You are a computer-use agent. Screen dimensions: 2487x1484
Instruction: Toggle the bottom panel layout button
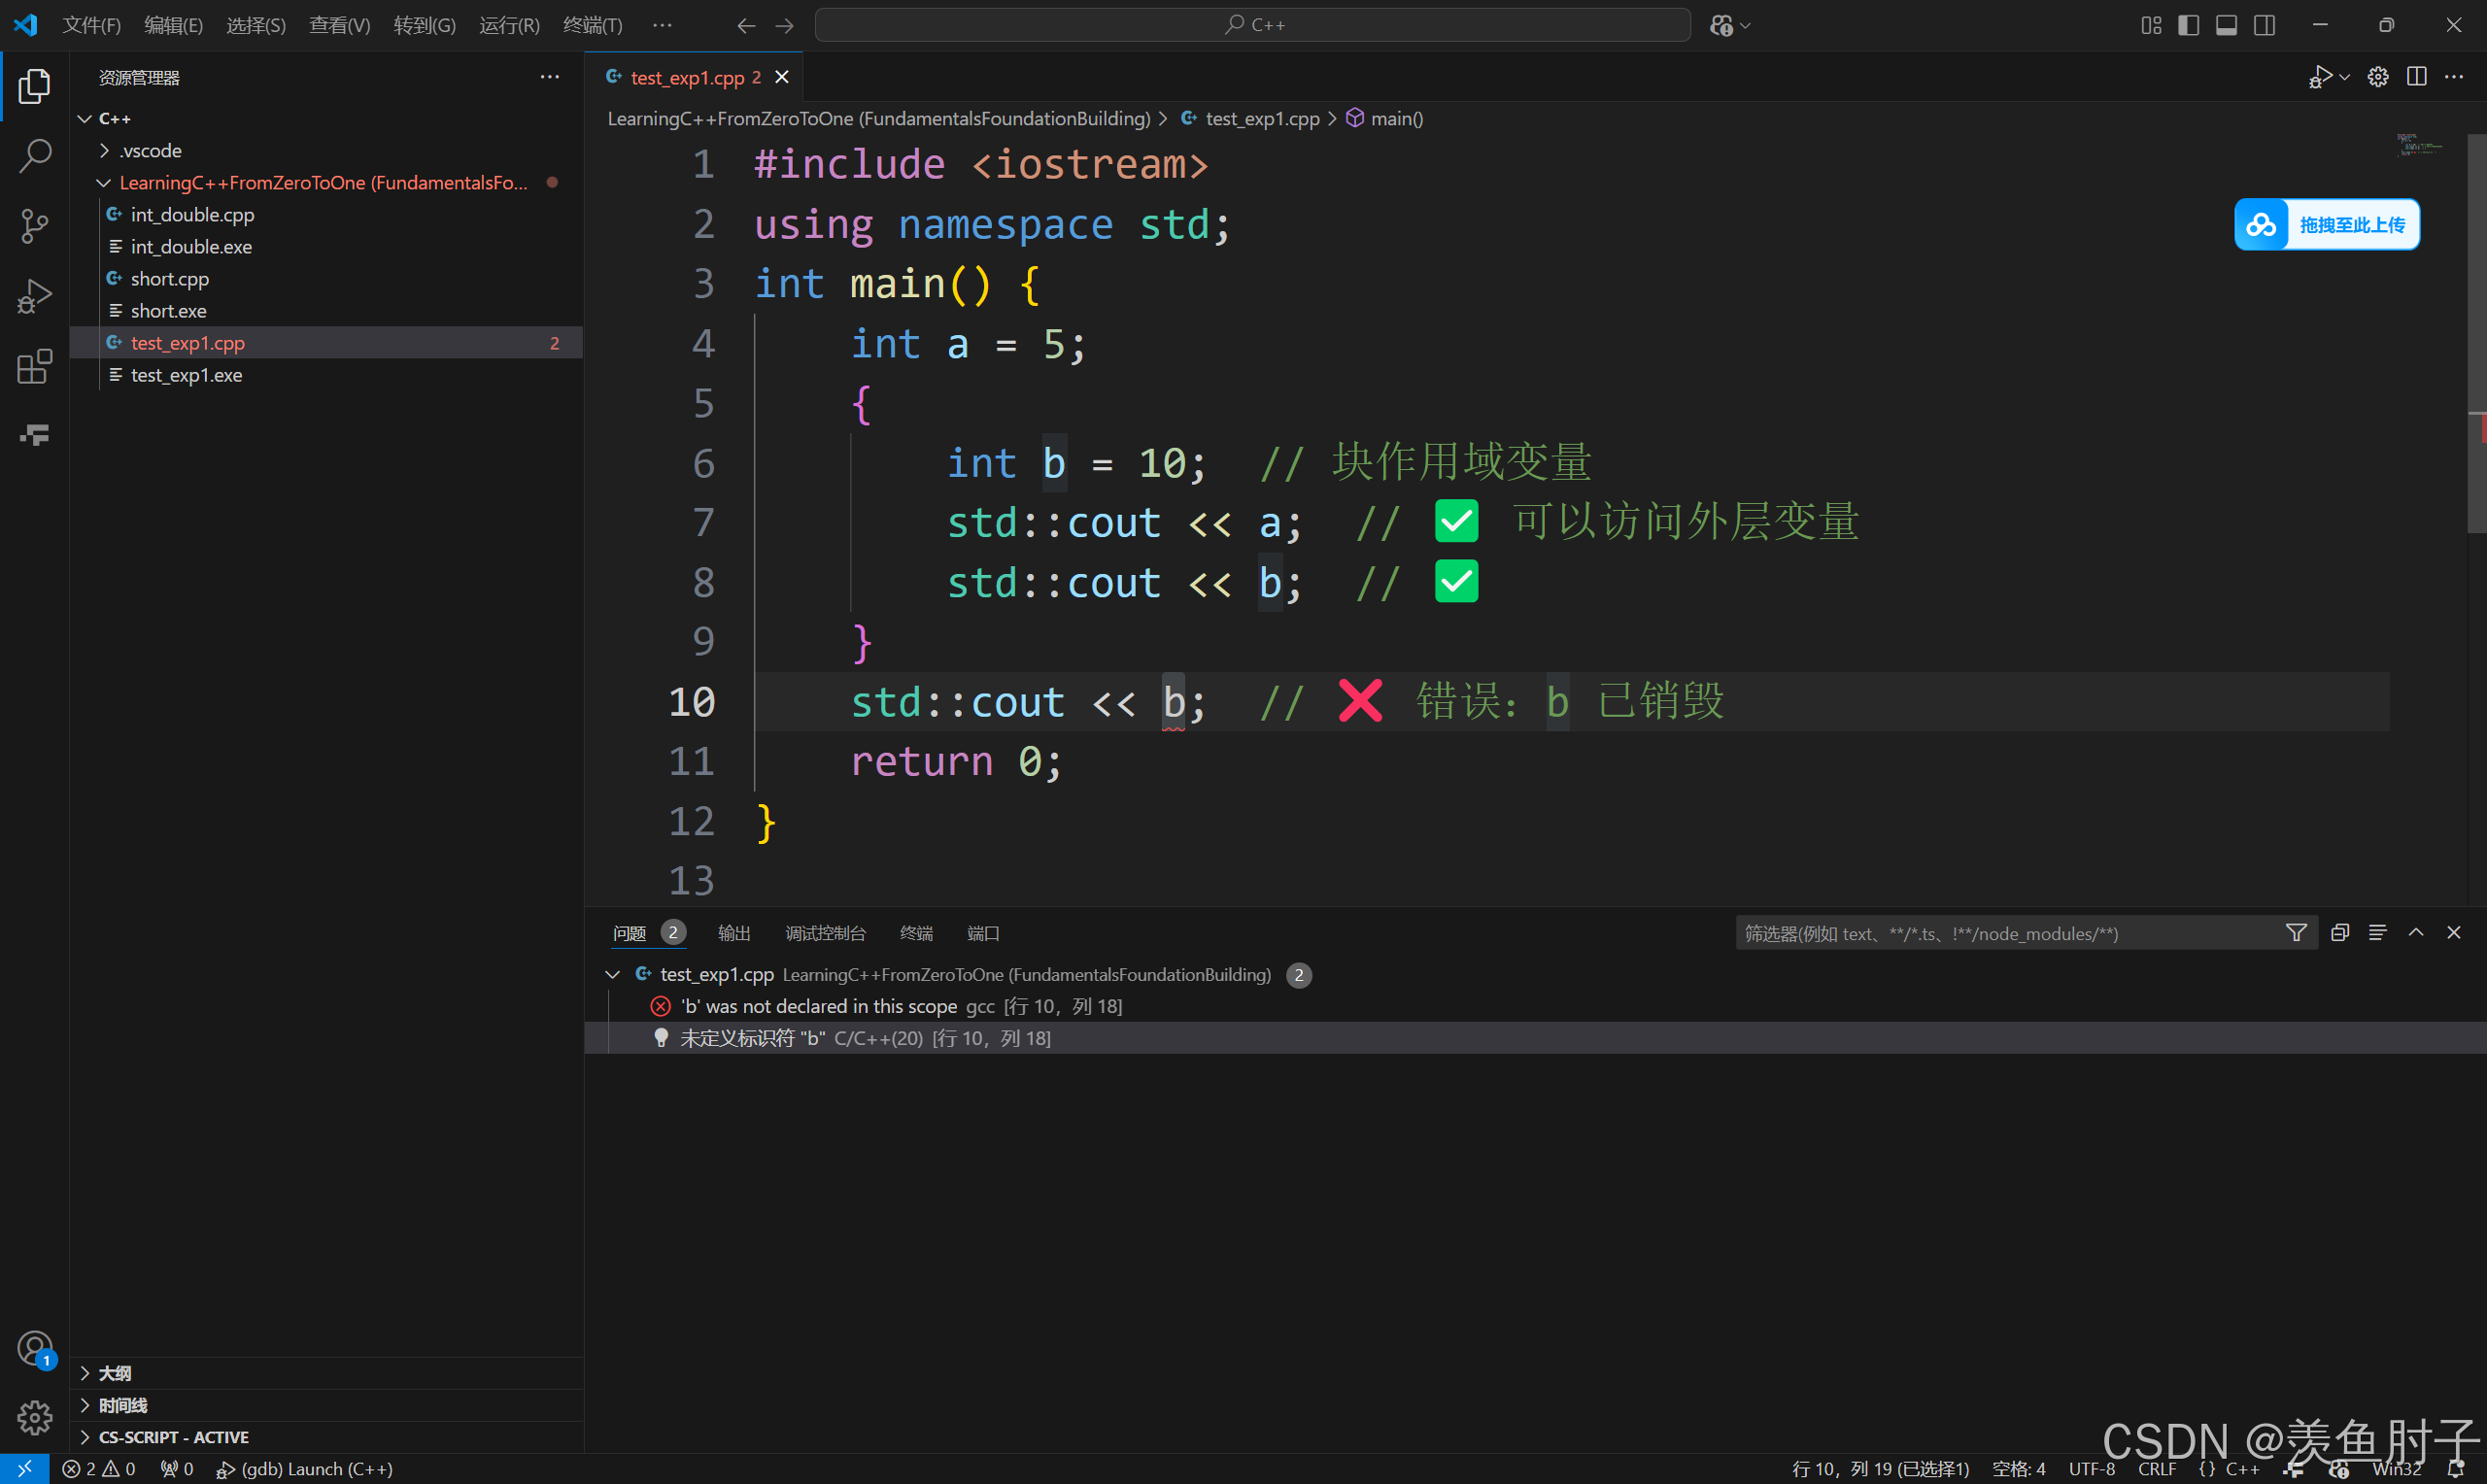tap(2226, 25)
